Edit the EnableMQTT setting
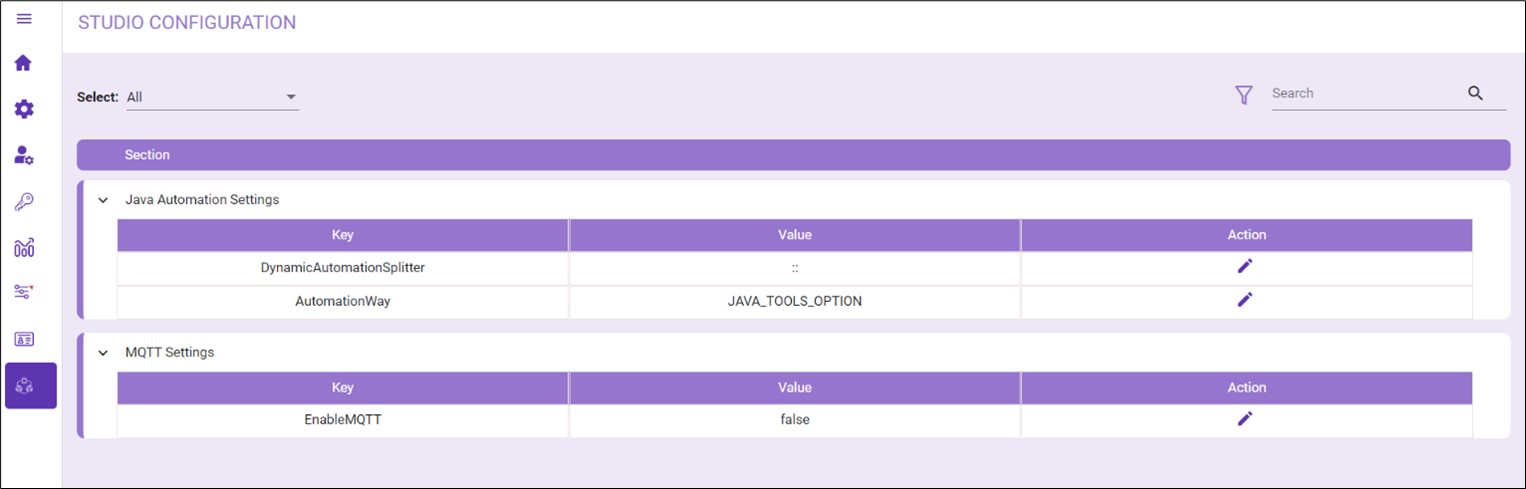1526x489 pixels. pos(1245,419)
